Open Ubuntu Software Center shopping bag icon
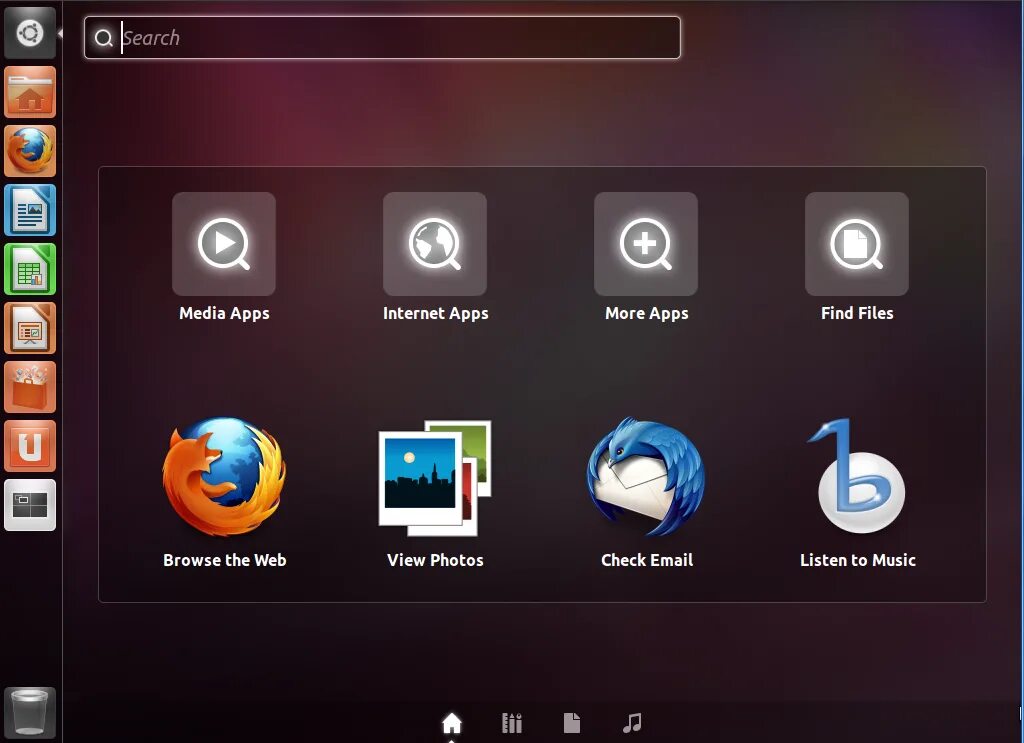Screen dimensions: 1024x743 pos(30,387)
